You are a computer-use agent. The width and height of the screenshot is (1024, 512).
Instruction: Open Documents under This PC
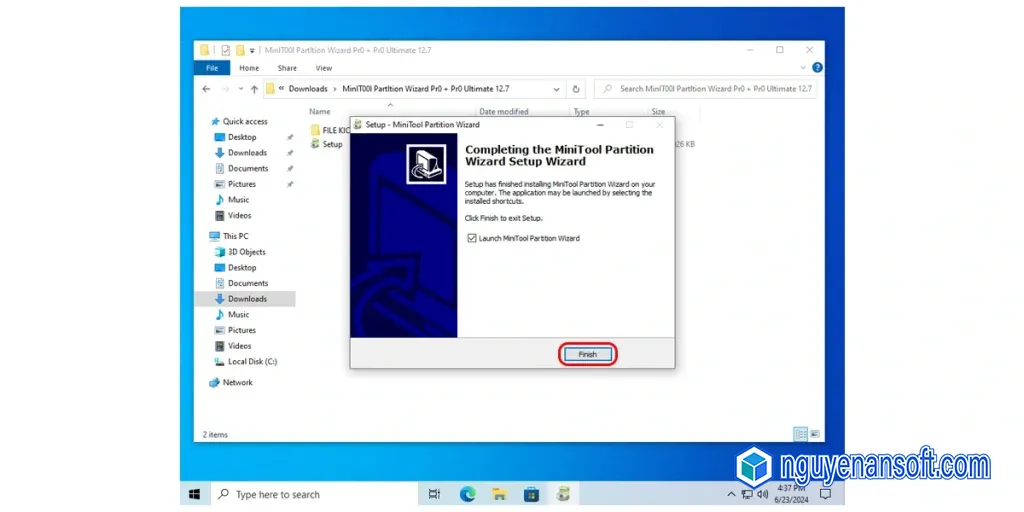[242, 283]
